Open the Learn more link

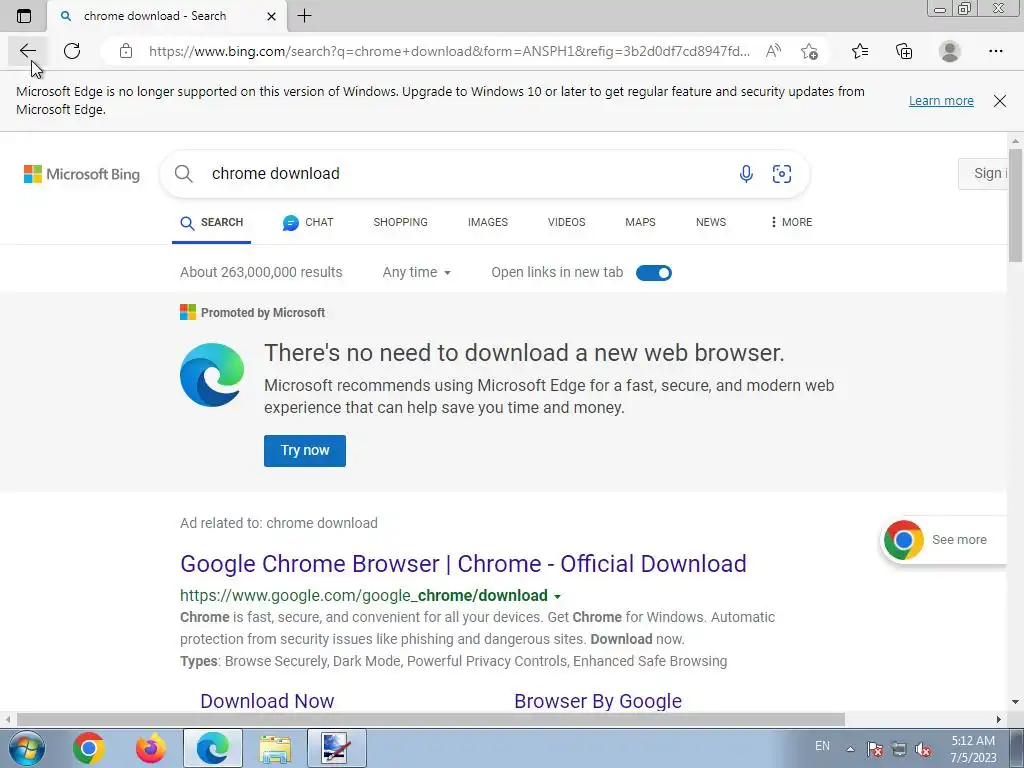click(941, 101)
